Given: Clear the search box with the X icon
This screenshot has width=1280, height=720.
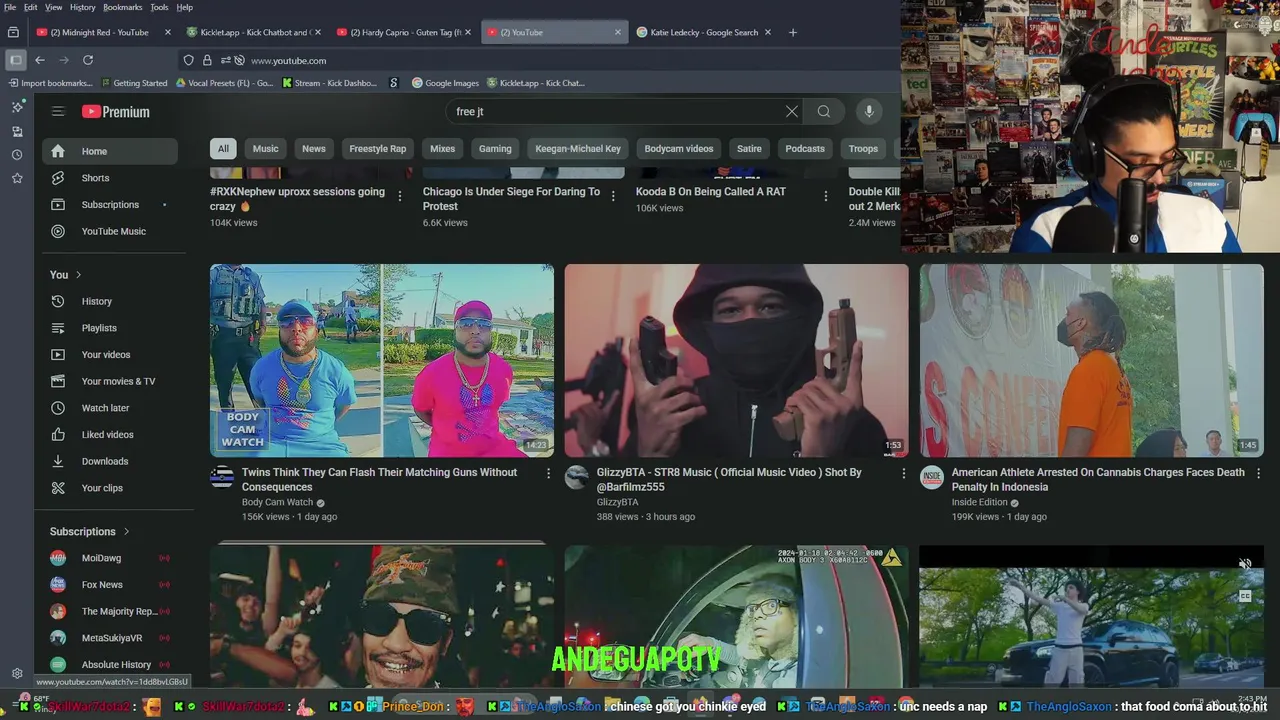Looking at the screenshot, I should pyautogui.click(x=792, y=112).
